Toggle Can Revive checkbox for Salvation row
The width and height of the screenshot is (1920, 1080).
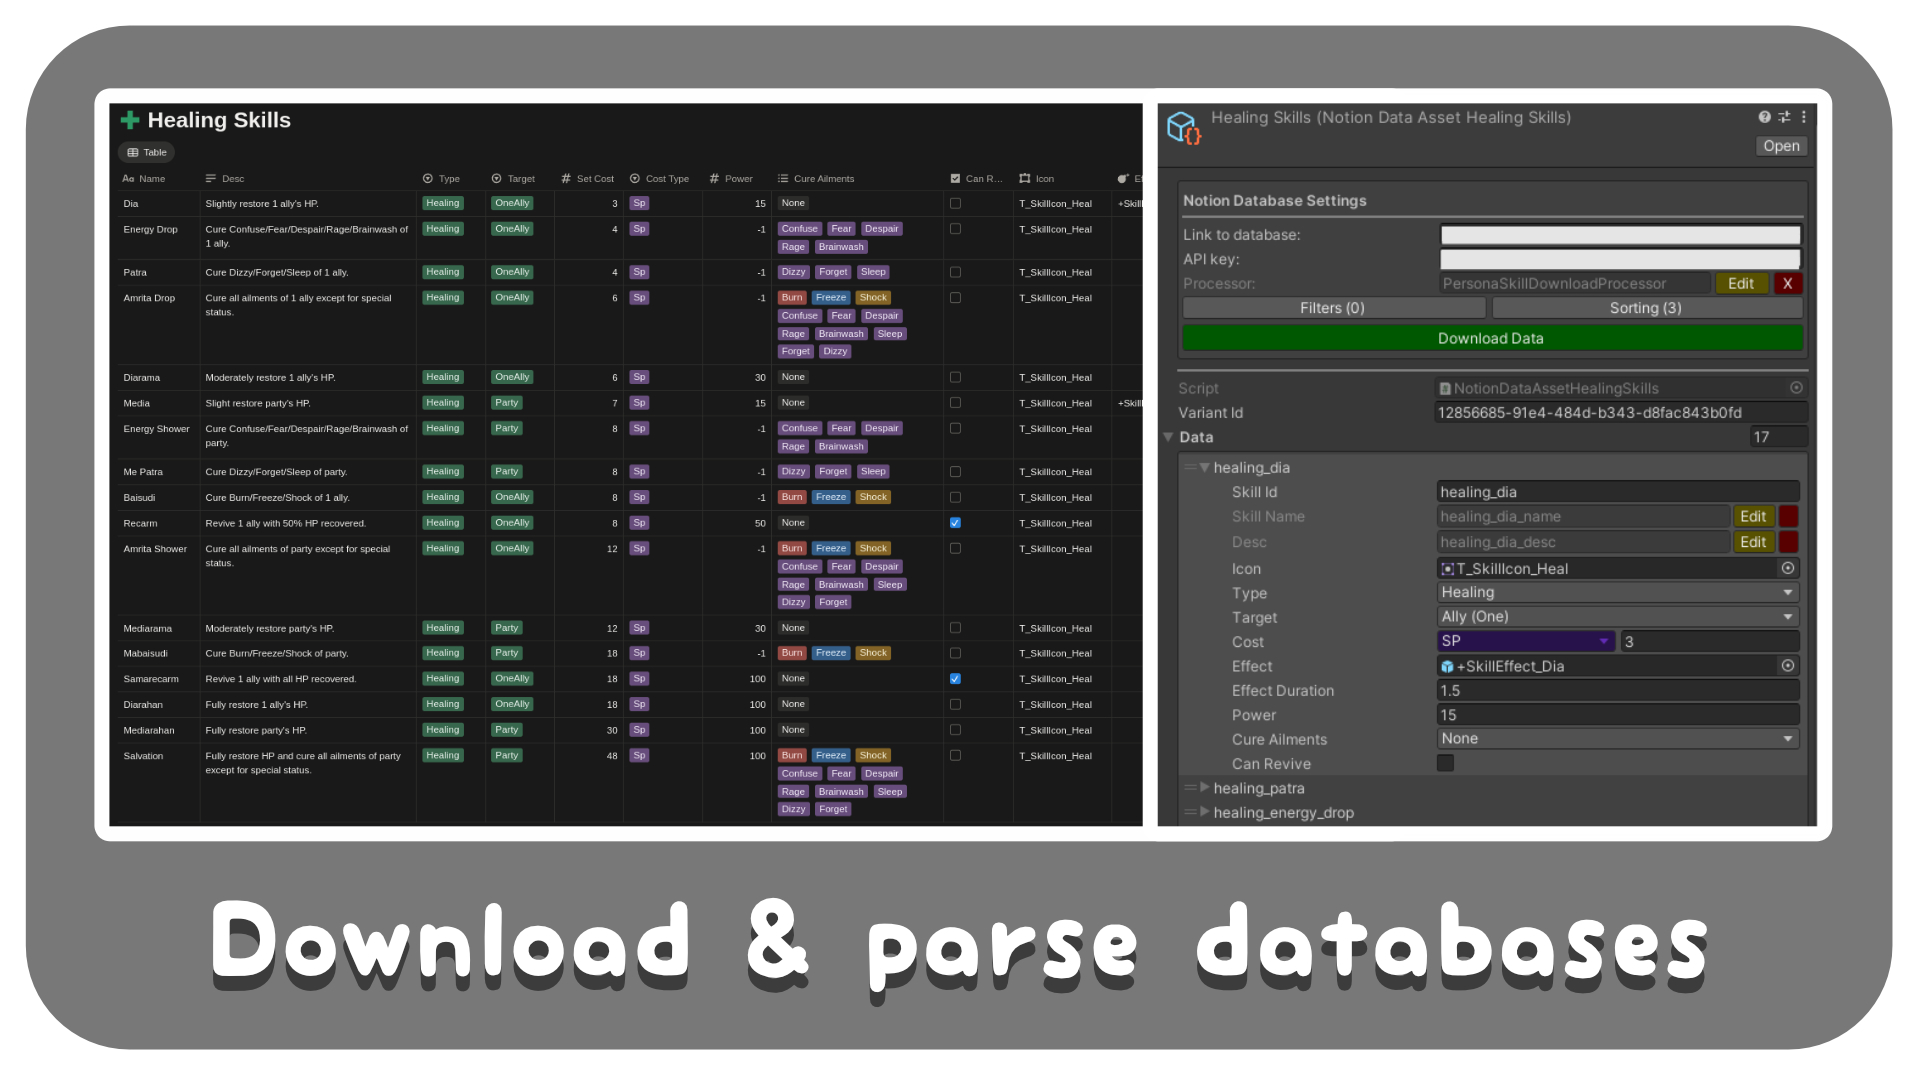click(955, 756)
